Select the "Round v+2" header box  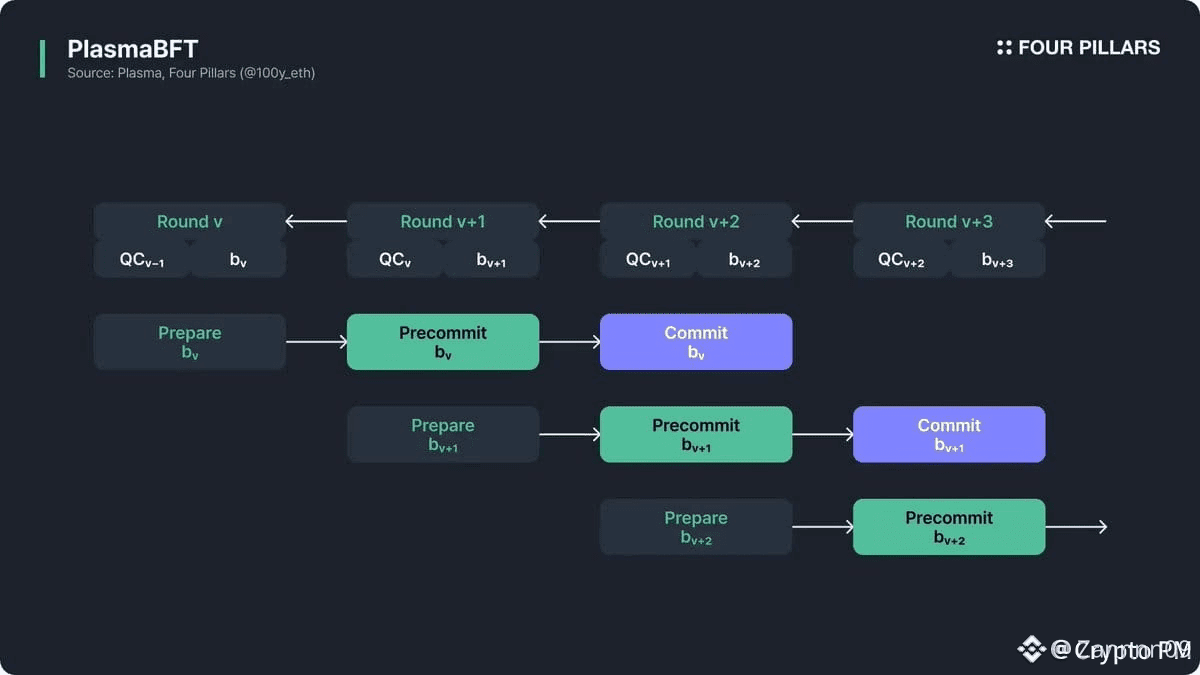696,221
